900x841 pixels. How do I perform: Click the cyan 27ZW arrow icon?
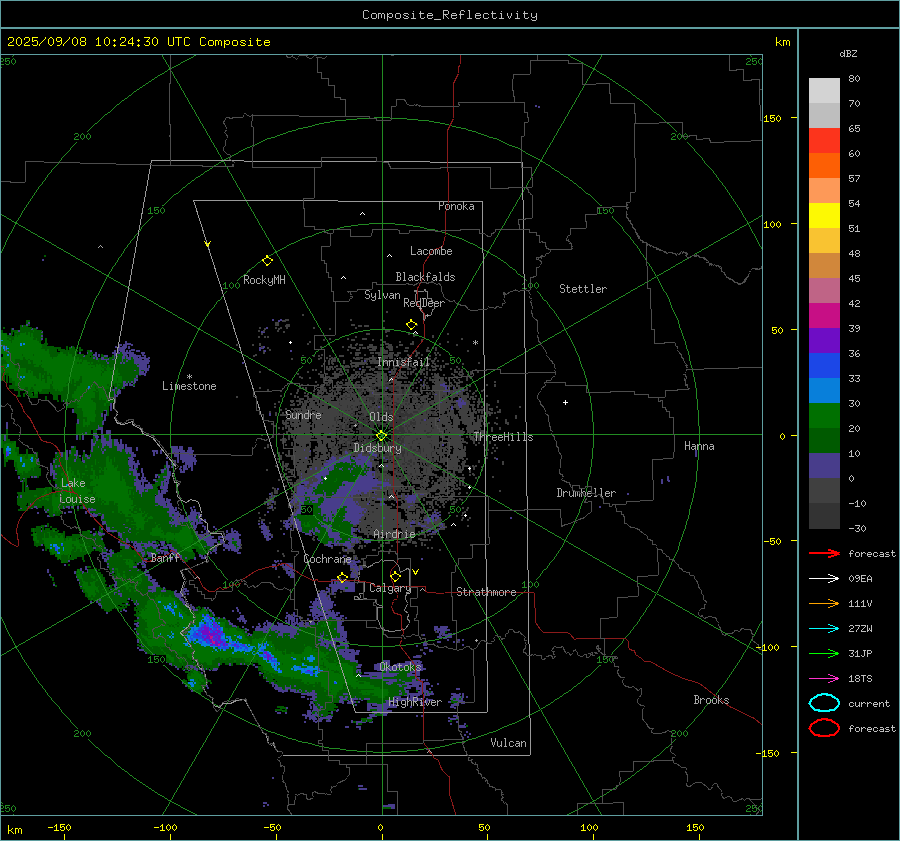tap(824, 629)
